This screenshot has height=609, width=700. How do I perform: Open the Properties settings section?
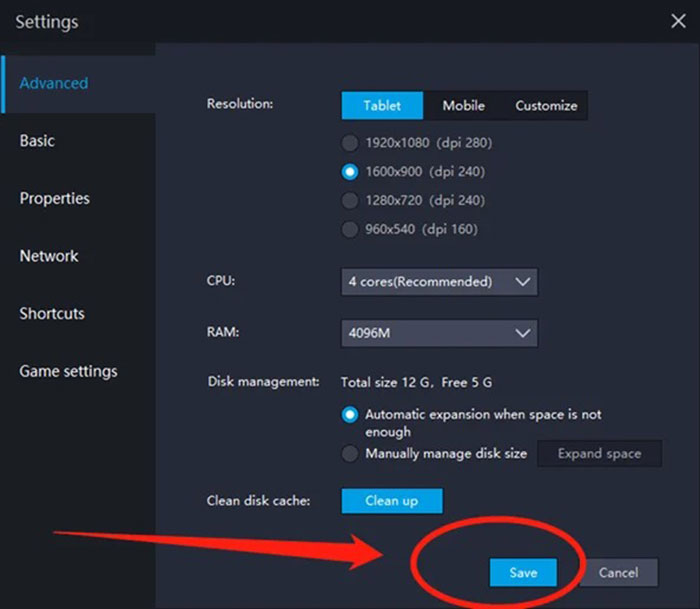(x=54, y=199)
